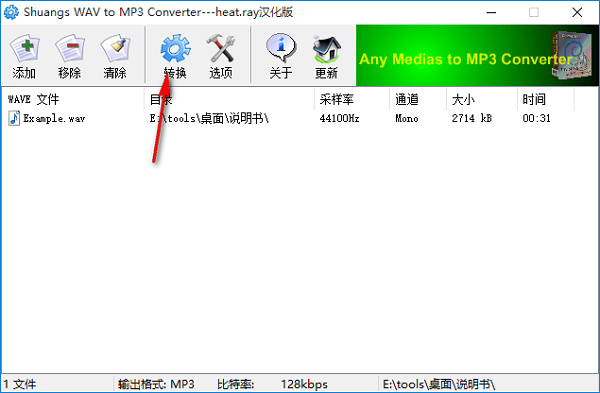The width and height of the screenshot is (600, 393).
Task: Click the product box image in banner
Action: (572, 55)
